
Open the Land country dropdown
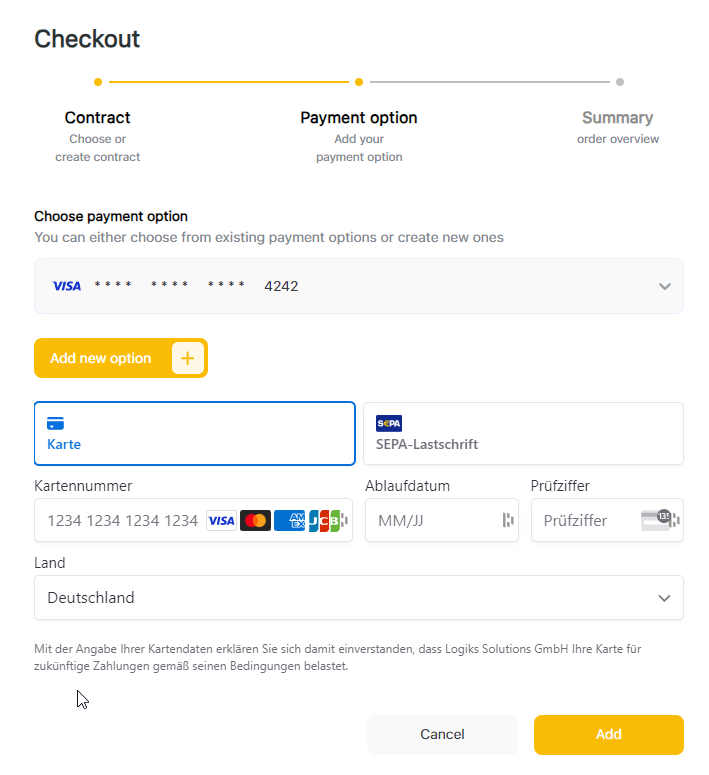coord(359,598)
